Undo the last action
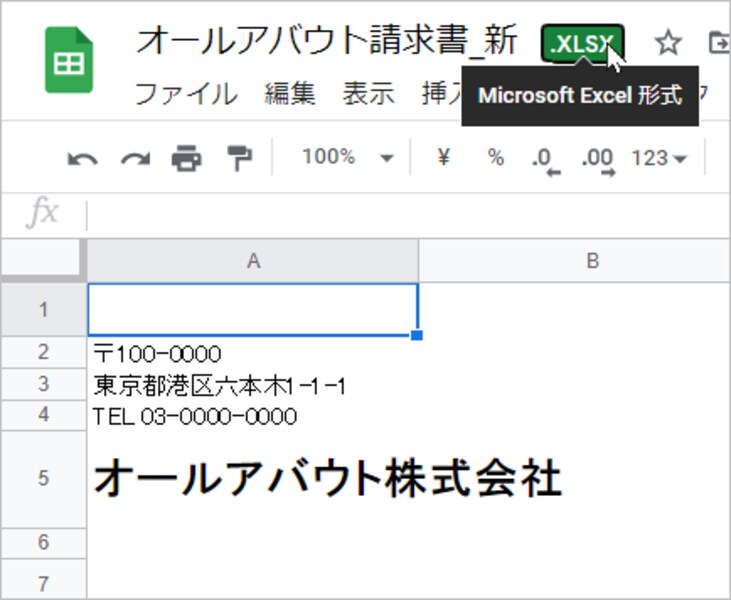This screenshot has width=731, height=600. [83, 159]
